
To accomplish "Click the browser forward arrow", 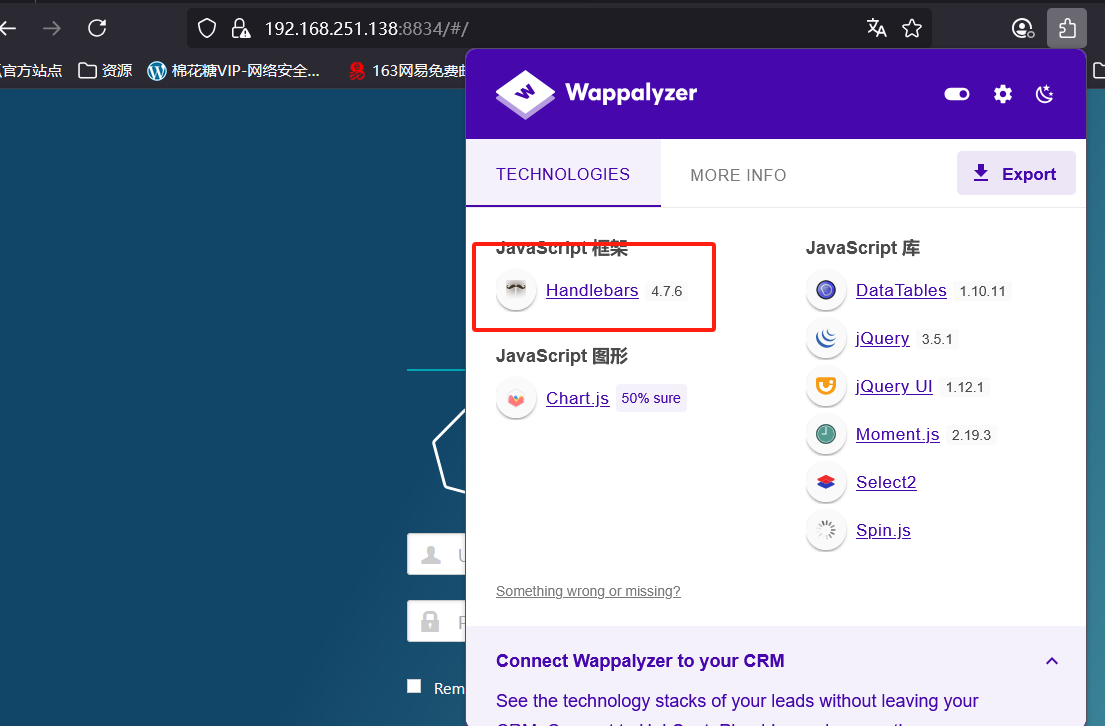I will pos(51,28).
